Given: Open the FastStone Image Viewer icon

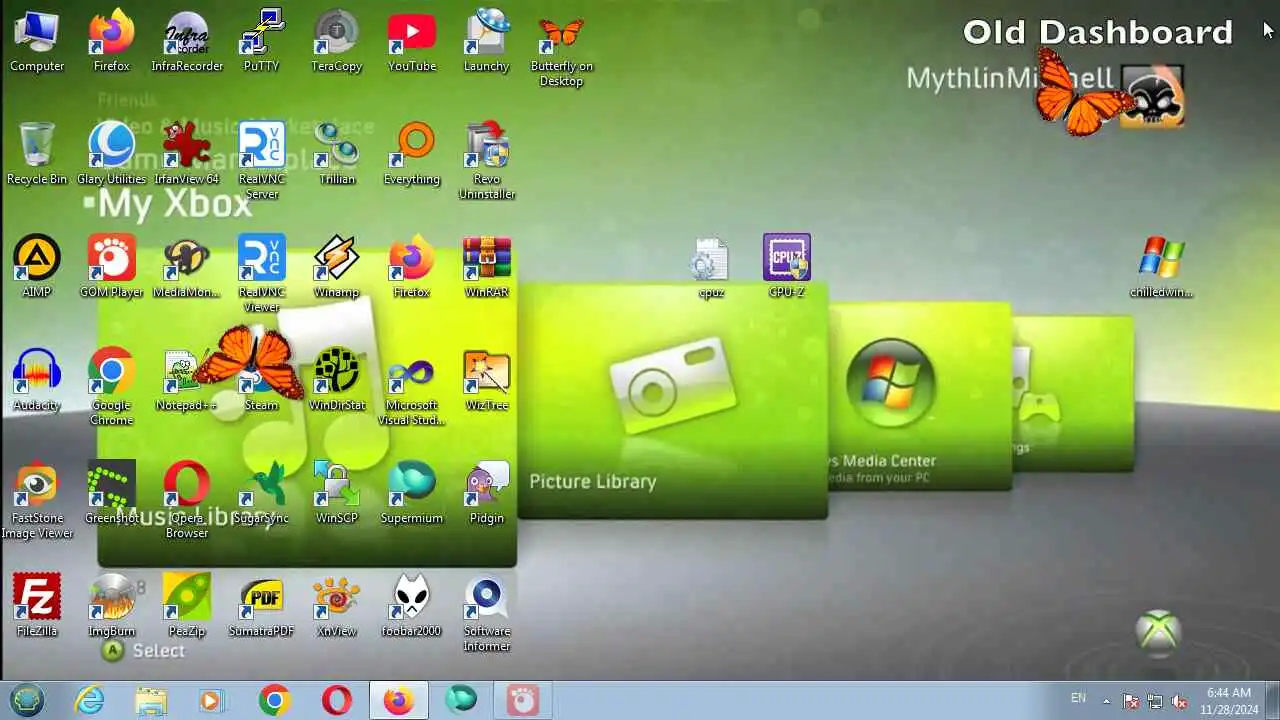Looking at the screenshot, I should pyautogui.click(x=37, y=500).
